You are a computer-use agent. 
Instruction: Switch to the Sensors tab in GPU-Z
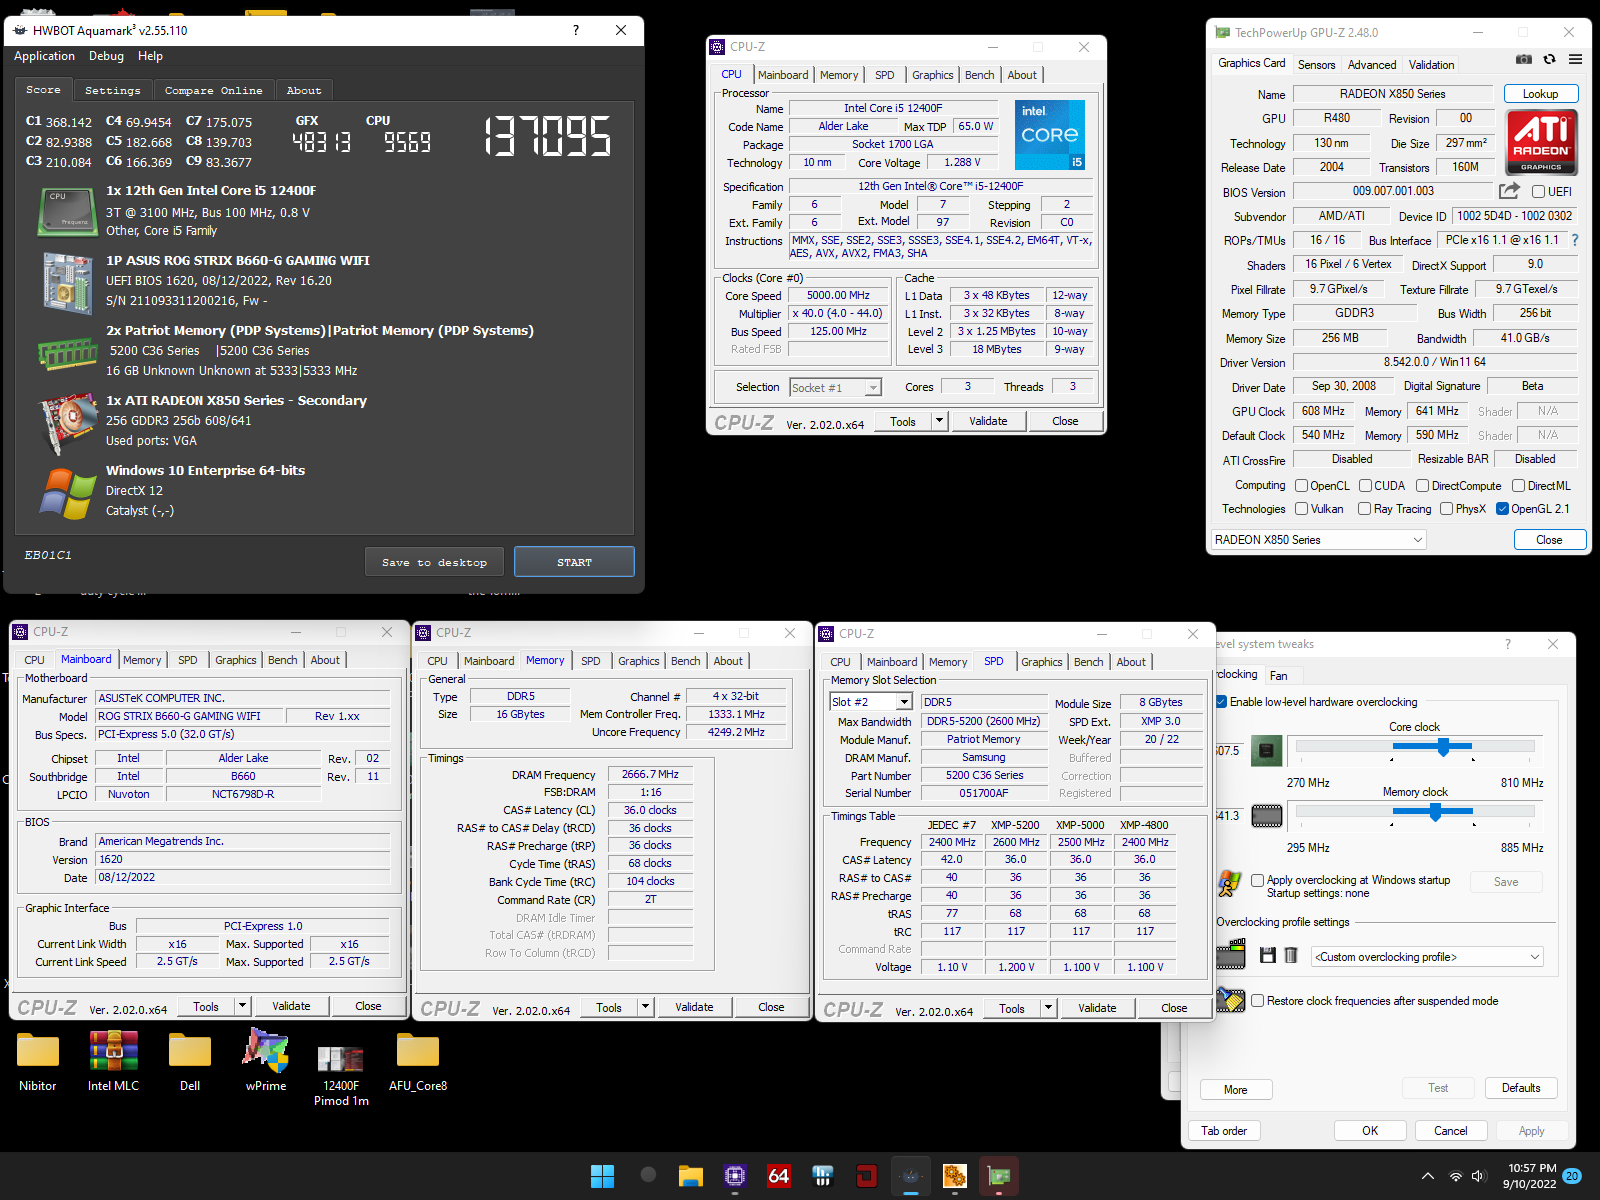pos(1316,65)
